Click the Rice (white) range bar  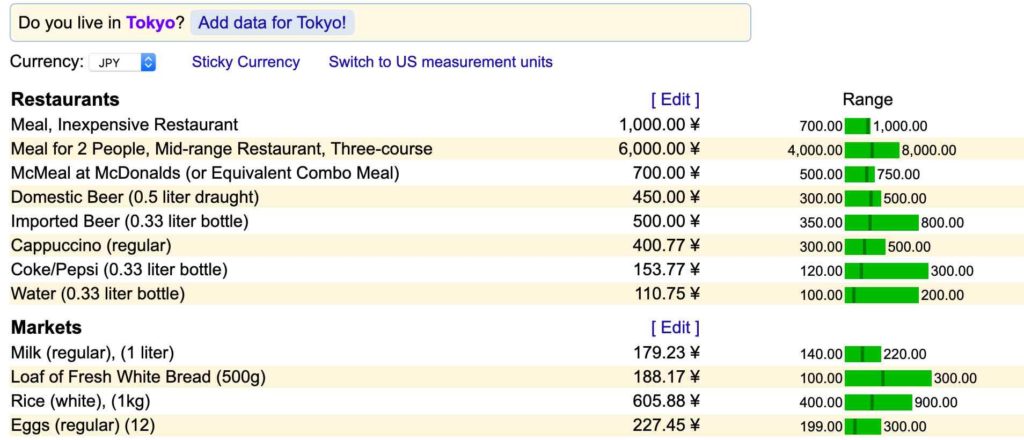pyautogui.click(x=878, y=402)
